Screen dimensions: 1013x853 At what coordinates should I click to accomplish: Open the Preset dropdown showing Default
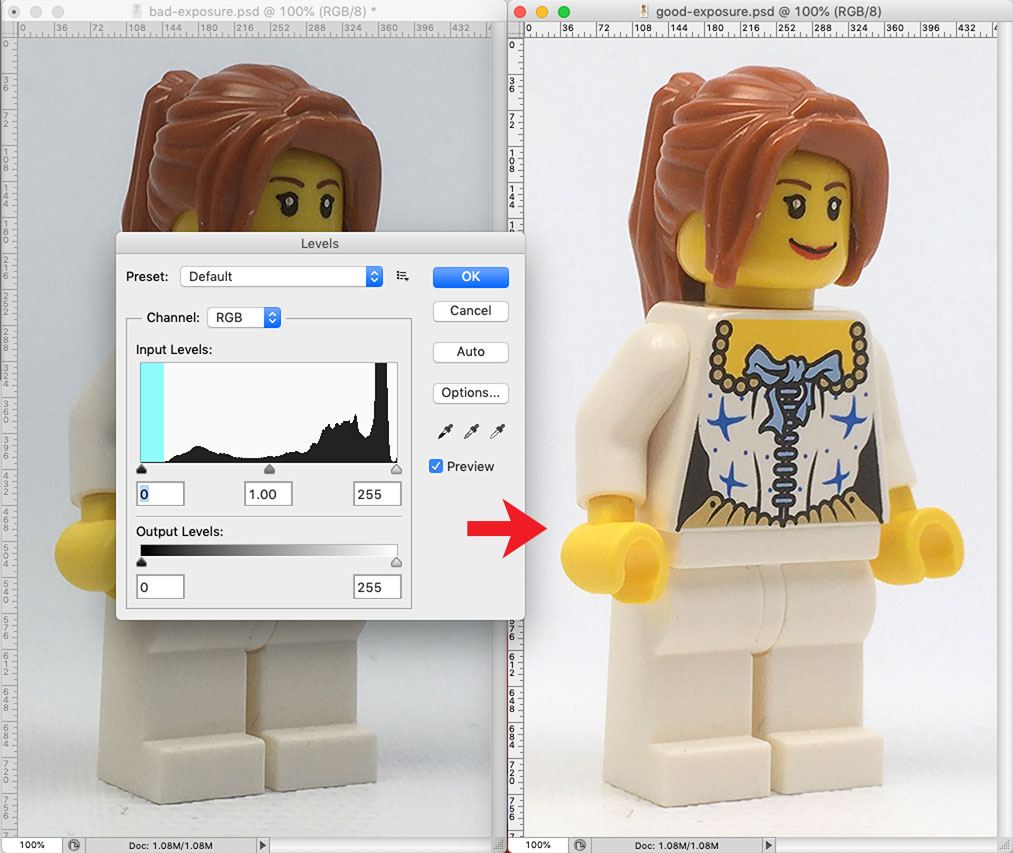pos(280,276)
